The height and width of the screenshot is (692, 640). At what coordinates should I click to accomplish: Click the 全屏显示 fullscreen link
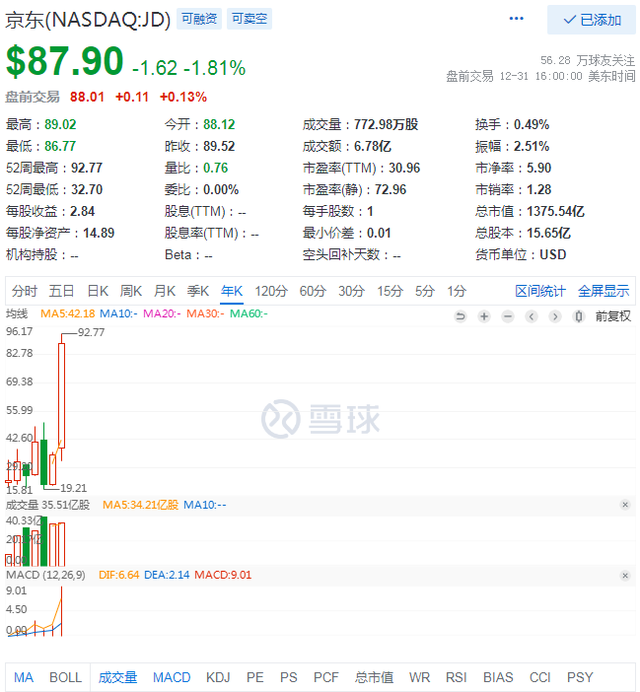pyautogui.click(x=603, y=291)
